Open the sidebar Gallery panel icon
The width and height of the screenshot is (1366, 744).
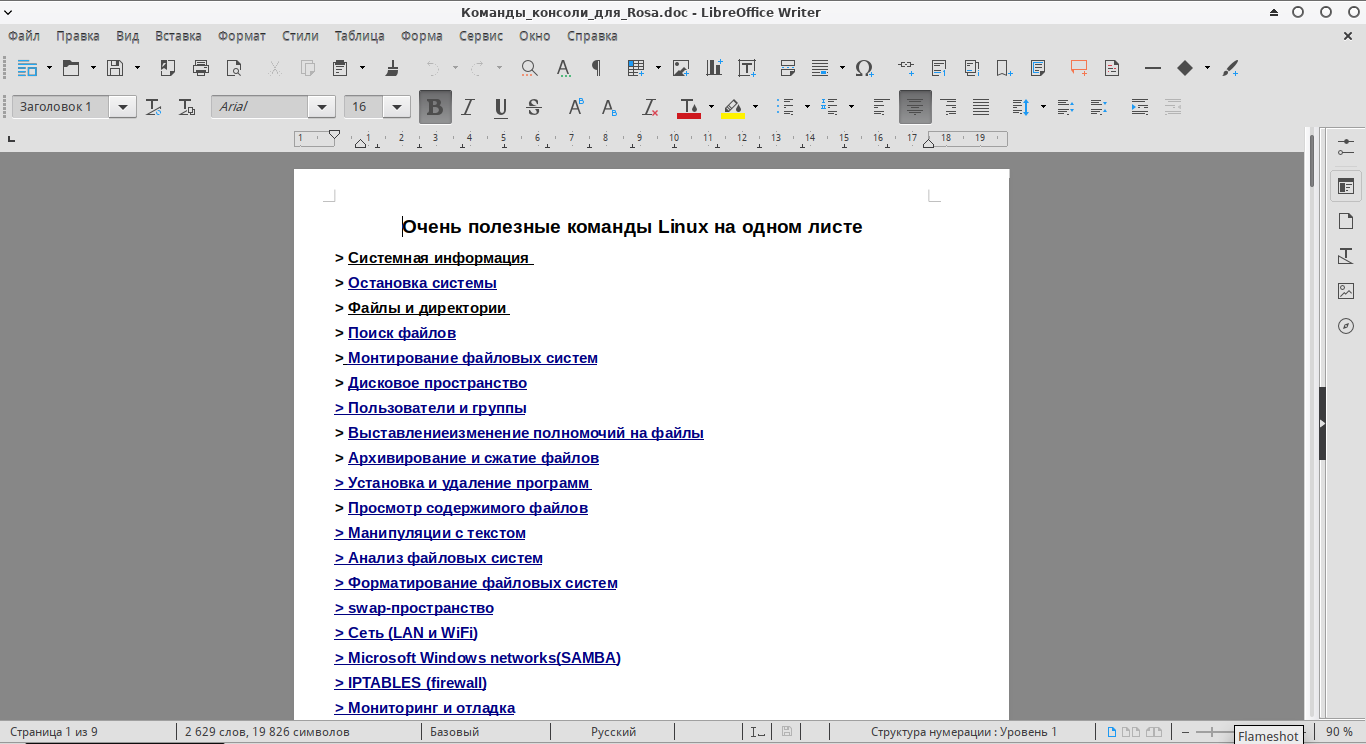(x=1346, y=291)
